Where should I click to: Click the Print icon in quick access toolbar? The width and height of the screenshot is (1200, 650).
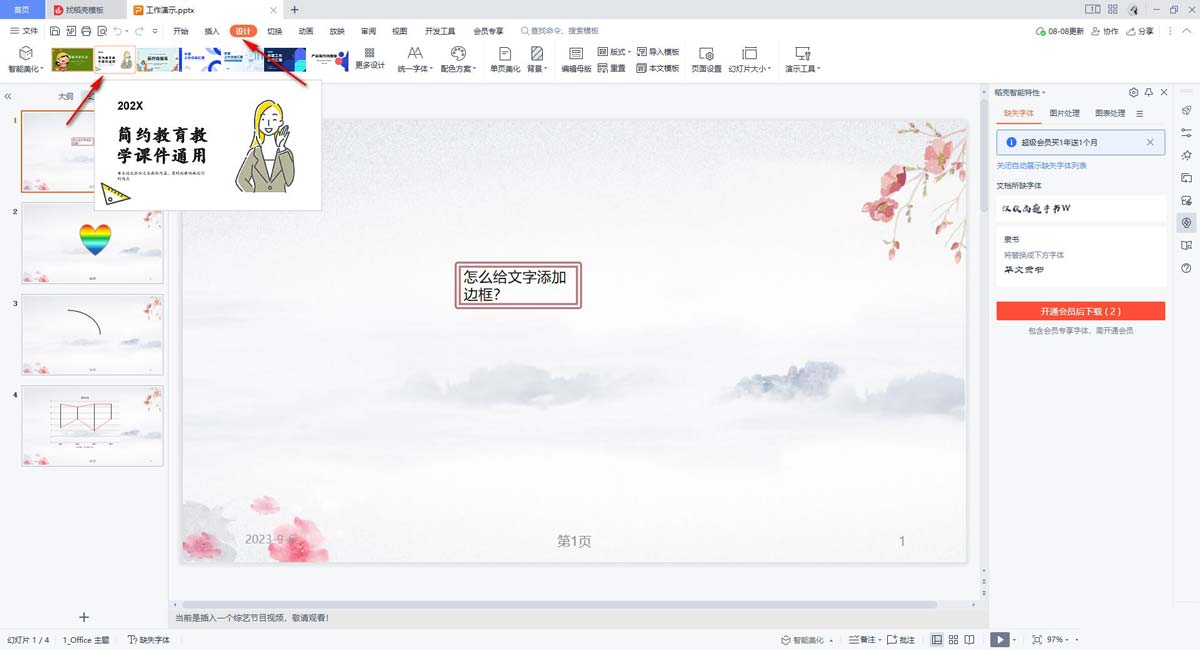(86, 31)
